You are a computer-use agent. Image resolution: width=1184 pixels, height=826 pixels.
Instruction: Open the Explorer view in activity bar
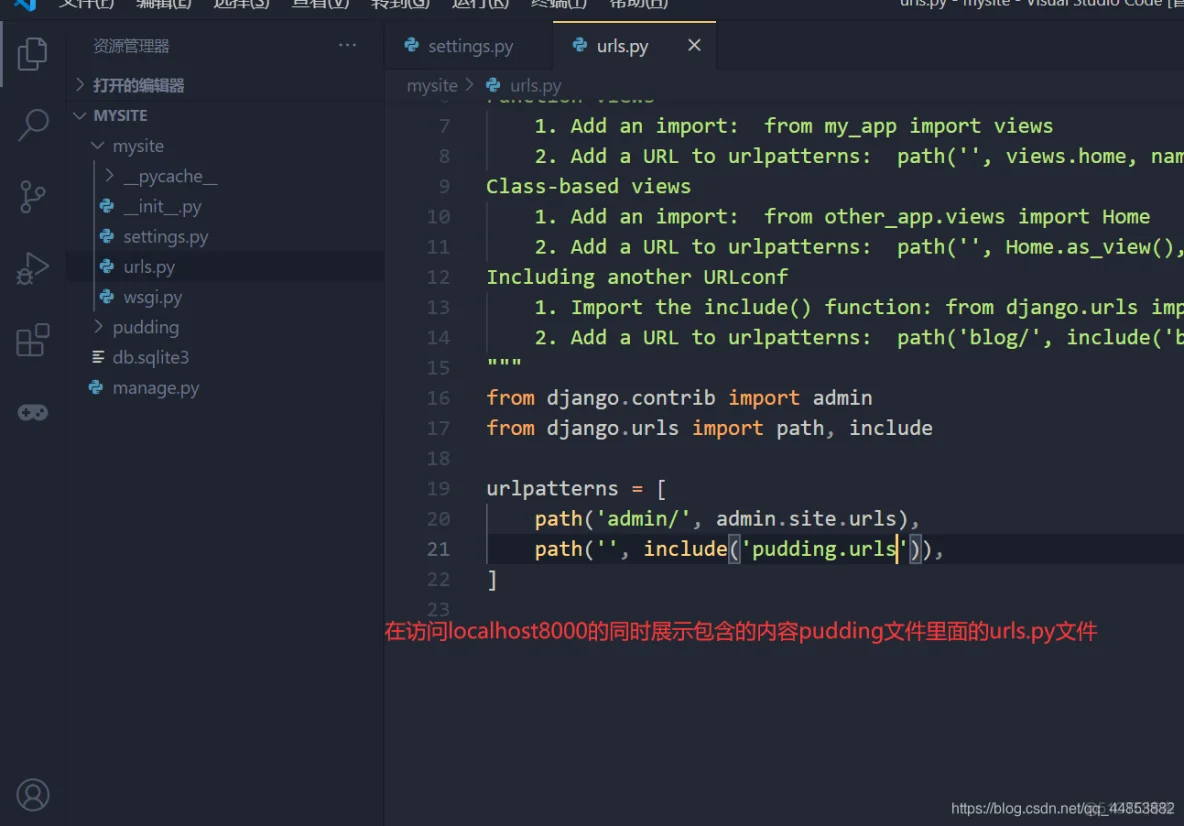(x=32, y=54)
